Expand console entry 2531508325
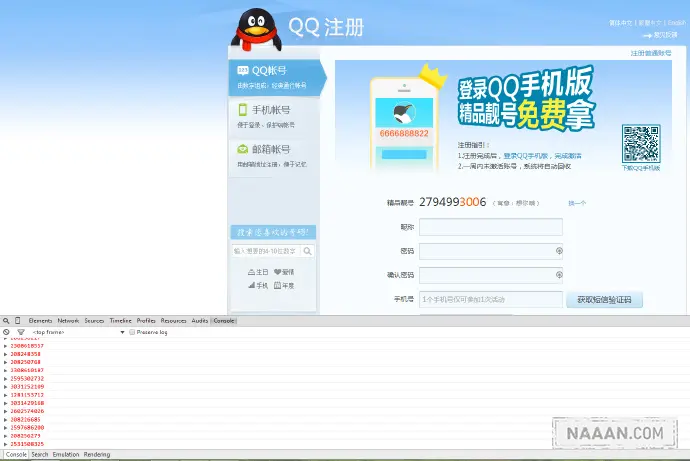 click(x=5, y=444)
